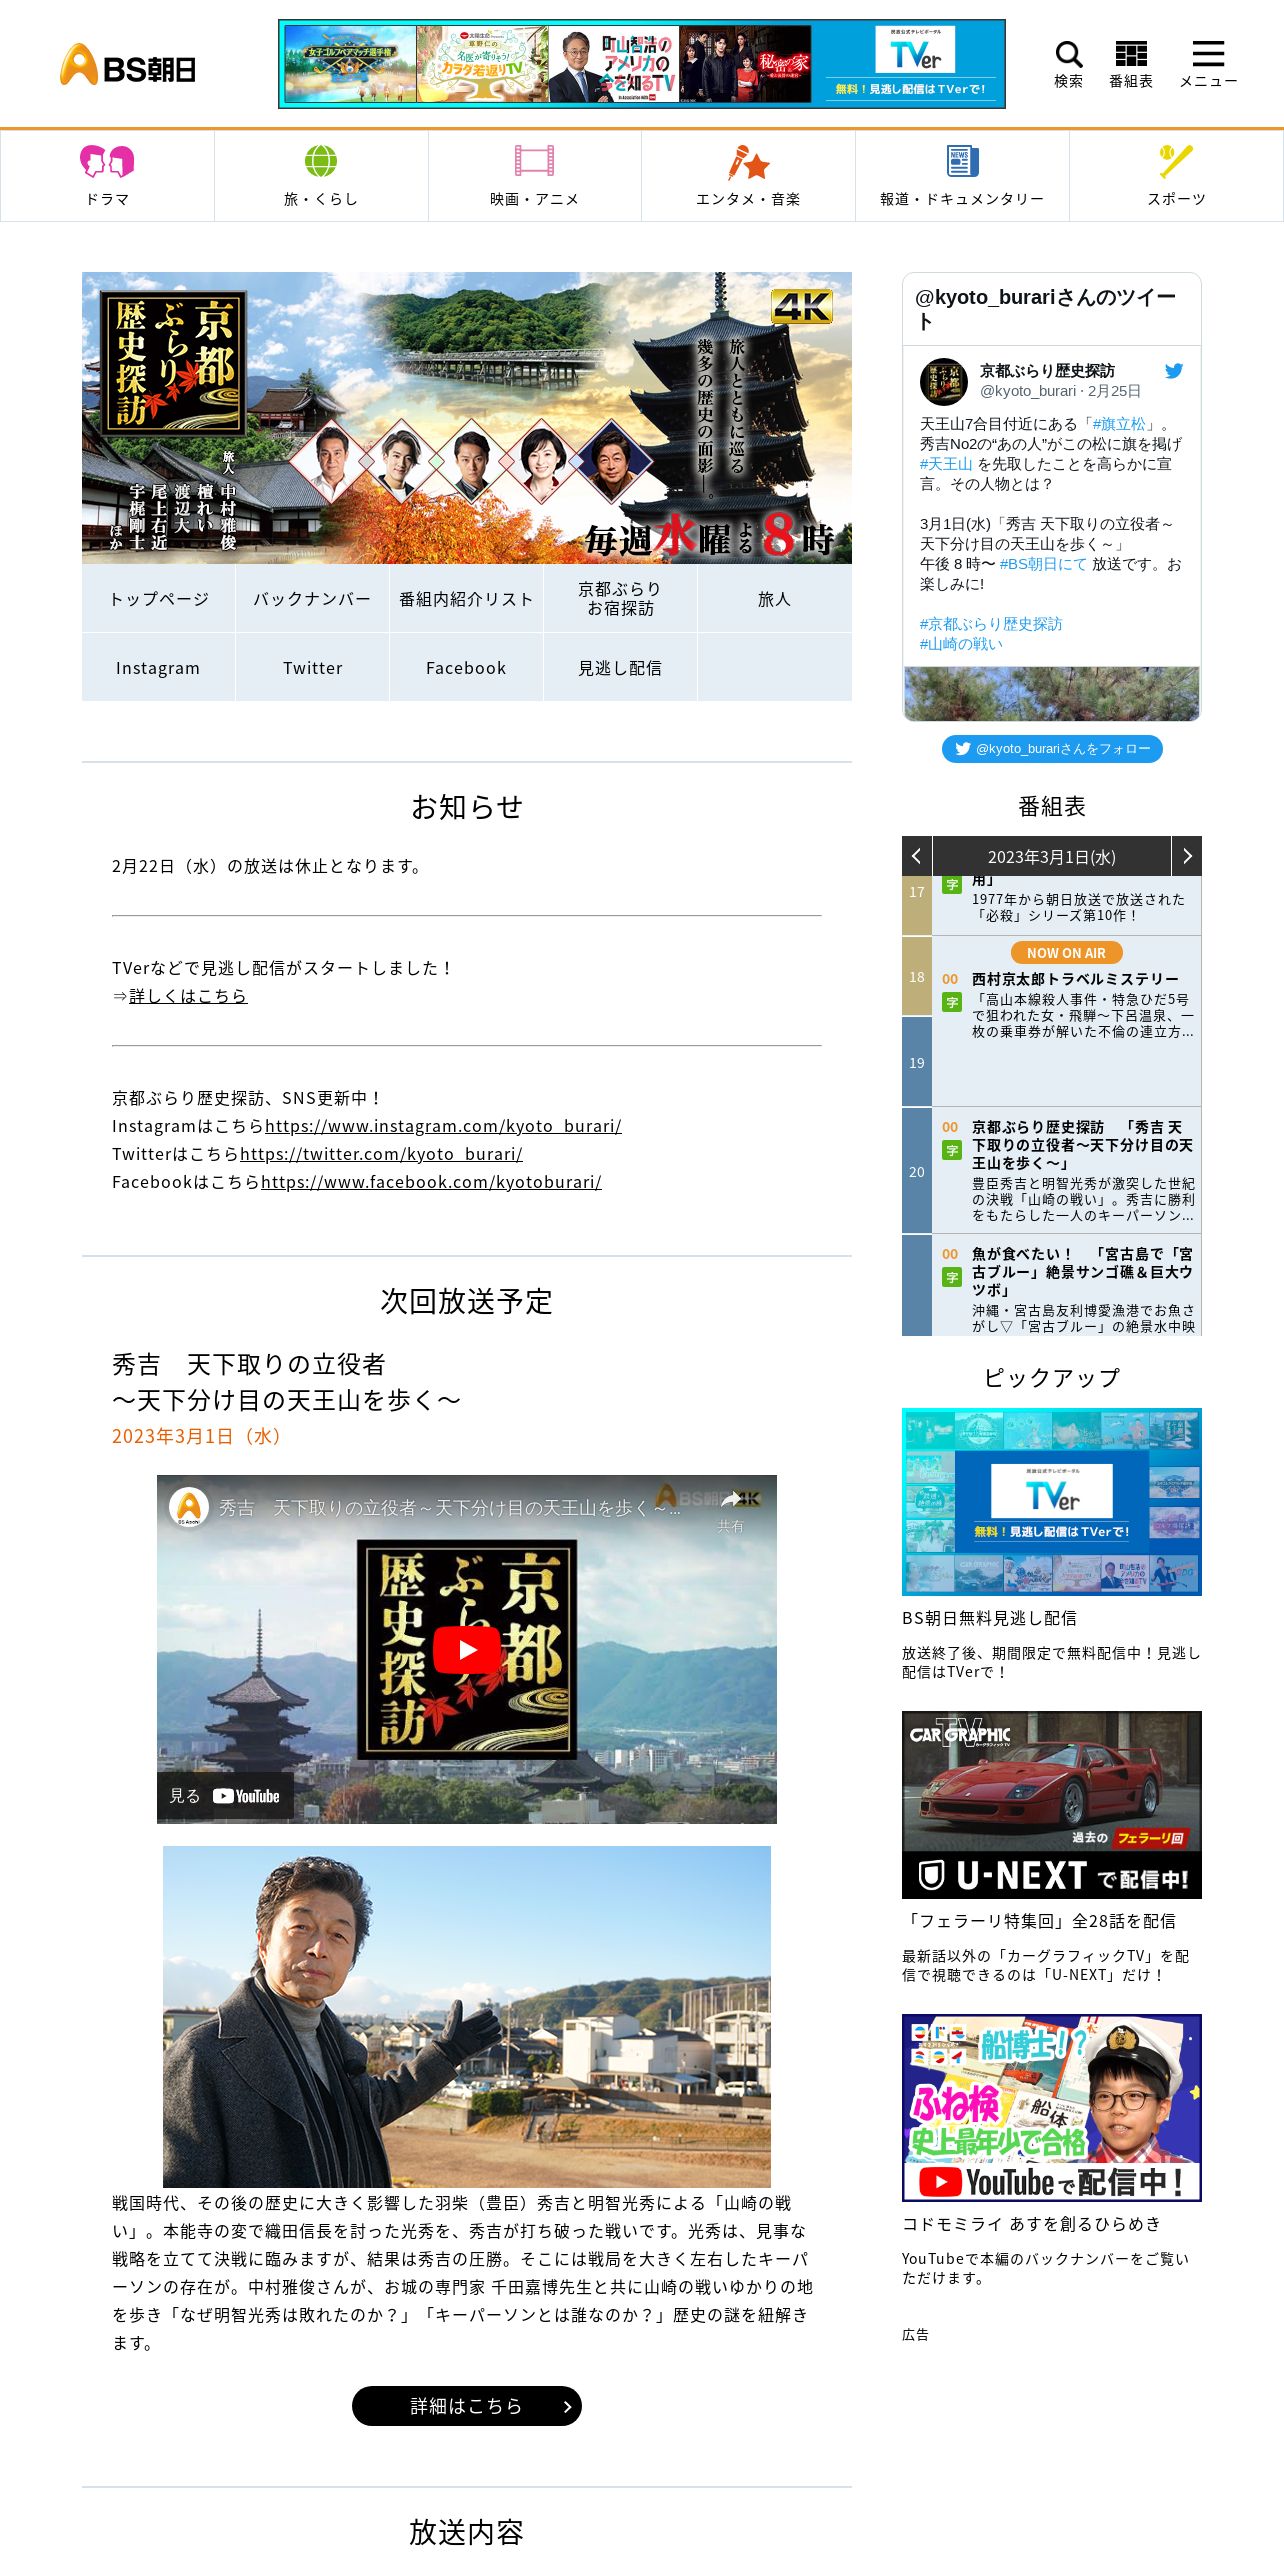Image resolution: width=1284 pixels, height=2568 pixels.
Task: Click the BS朝日無料見逃し配信 title
Action: (989, 1618)
